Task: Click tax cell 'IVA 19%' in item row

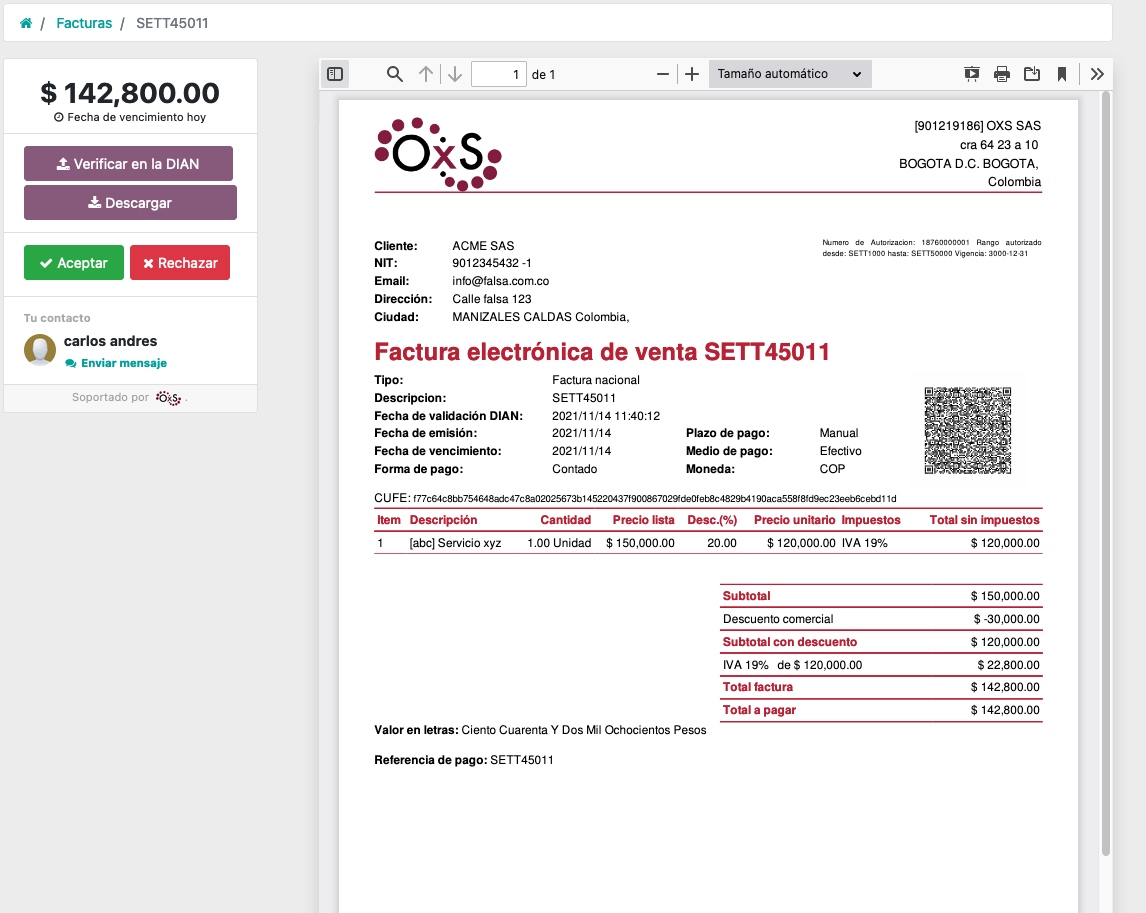Action: click(x=865, y=543)
